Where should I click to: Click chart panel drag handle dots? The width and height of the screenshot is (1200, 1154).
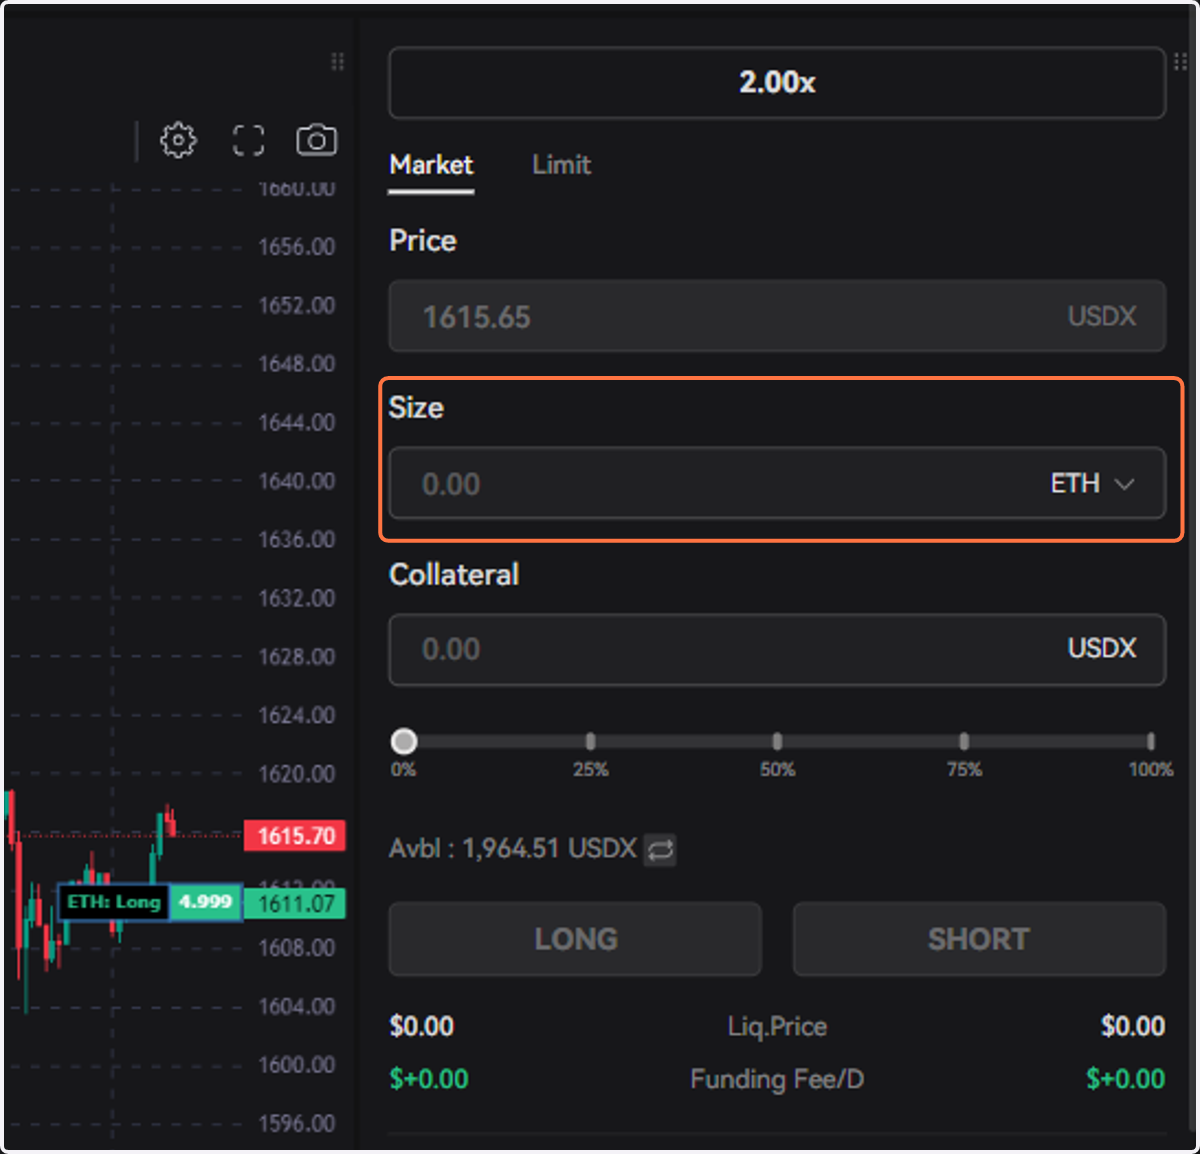[x=338, y=62]
